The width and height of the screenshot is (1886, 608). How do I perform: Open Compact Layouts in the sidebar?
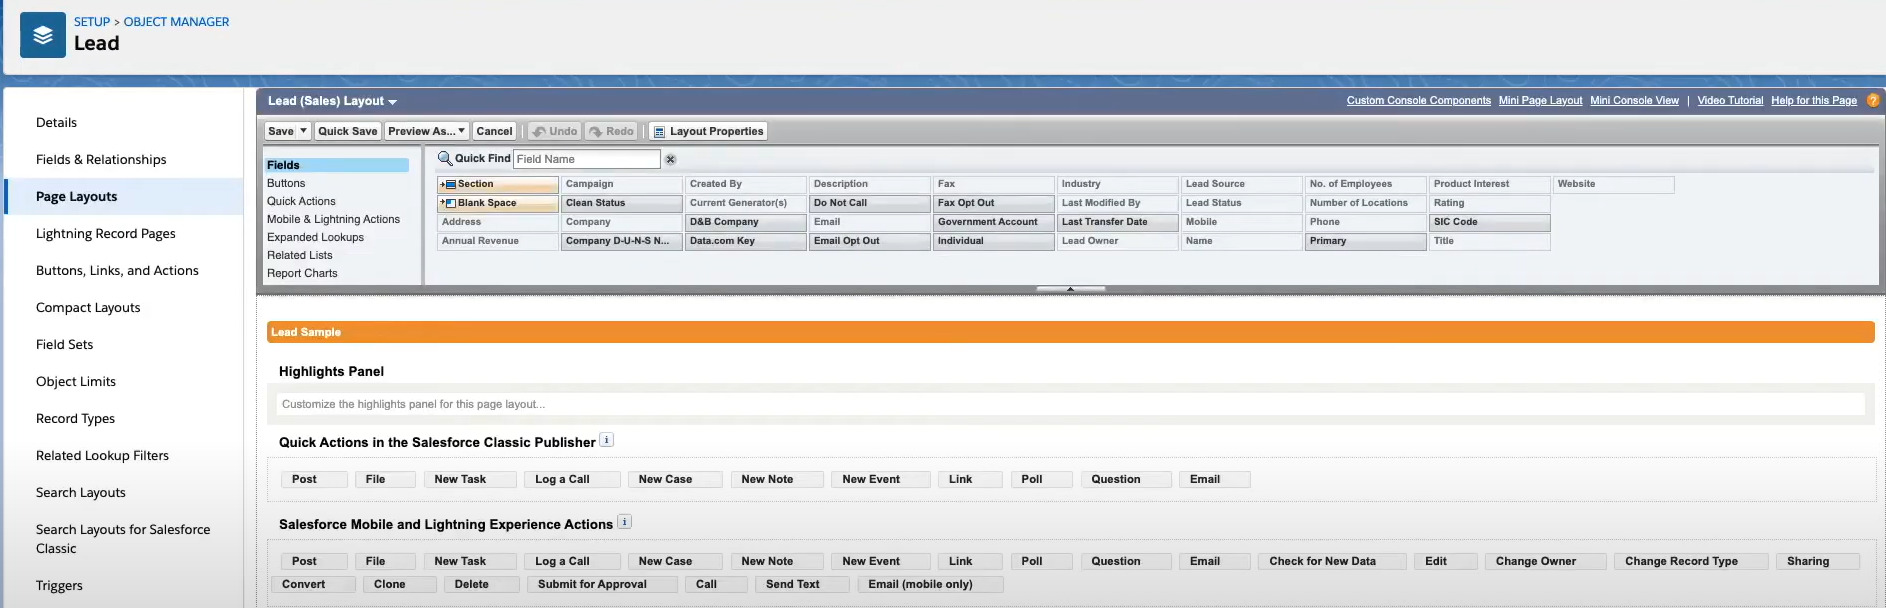pyautogui.click(x=88, y=307)
